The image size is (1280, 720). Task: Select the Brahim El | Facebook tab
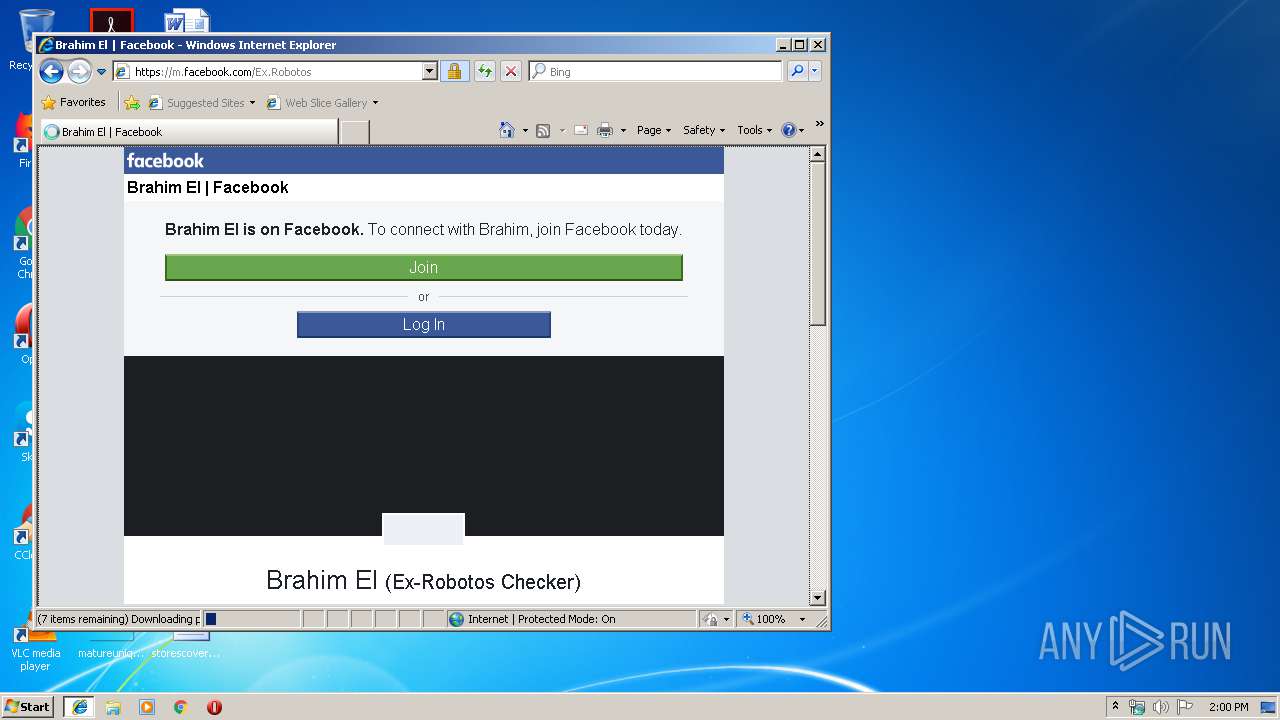pyautogui.click(x=189, y=132)
